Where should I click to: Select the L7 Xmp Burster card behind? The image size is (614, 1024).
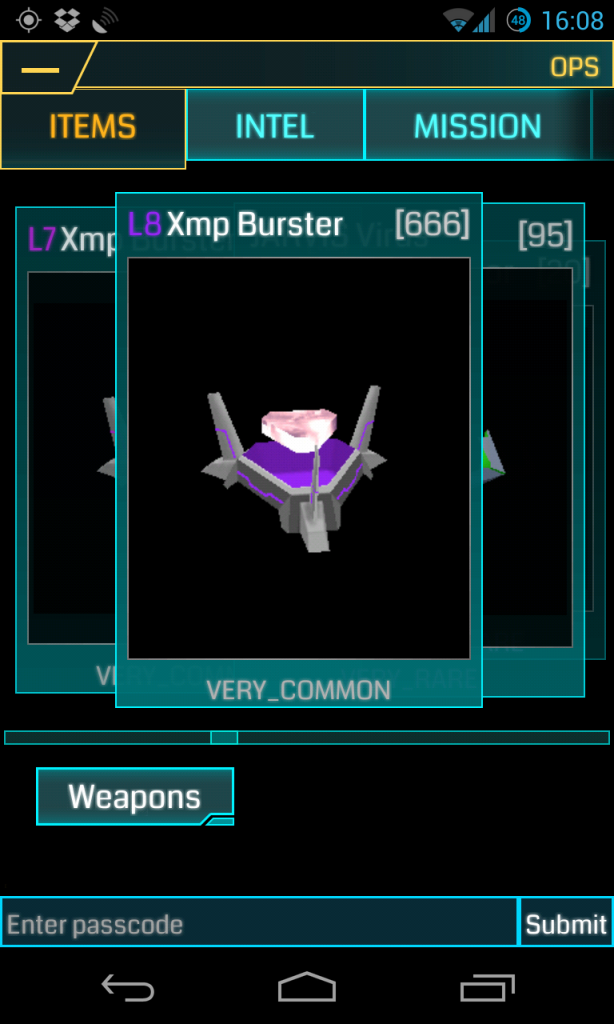(x=65, y=449)
